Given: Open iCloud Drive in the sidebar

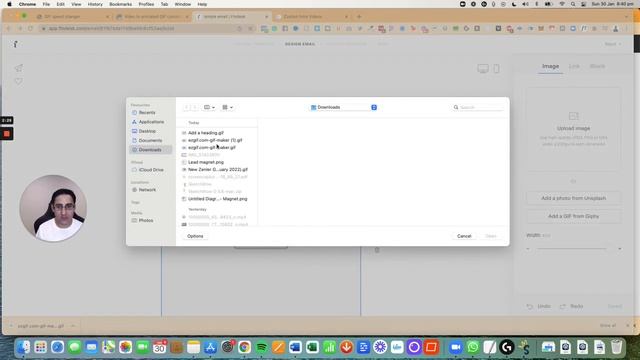Looking at the screenshot, I should (151, 170).
